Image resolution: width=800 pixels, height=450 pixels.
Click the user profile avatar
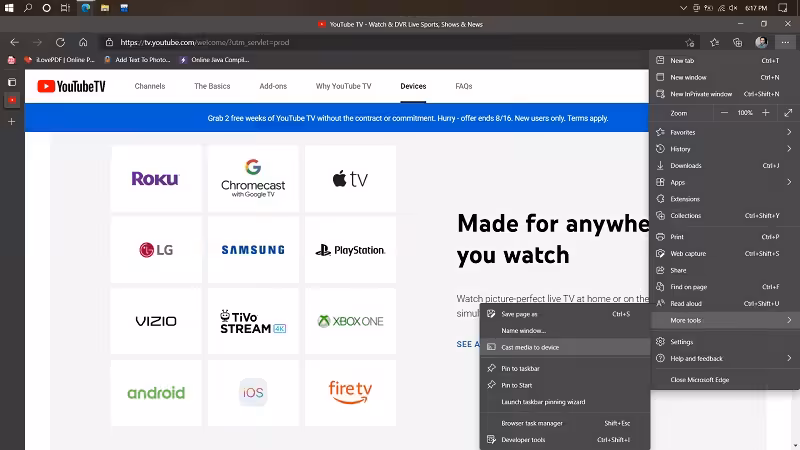pos(761,42)
